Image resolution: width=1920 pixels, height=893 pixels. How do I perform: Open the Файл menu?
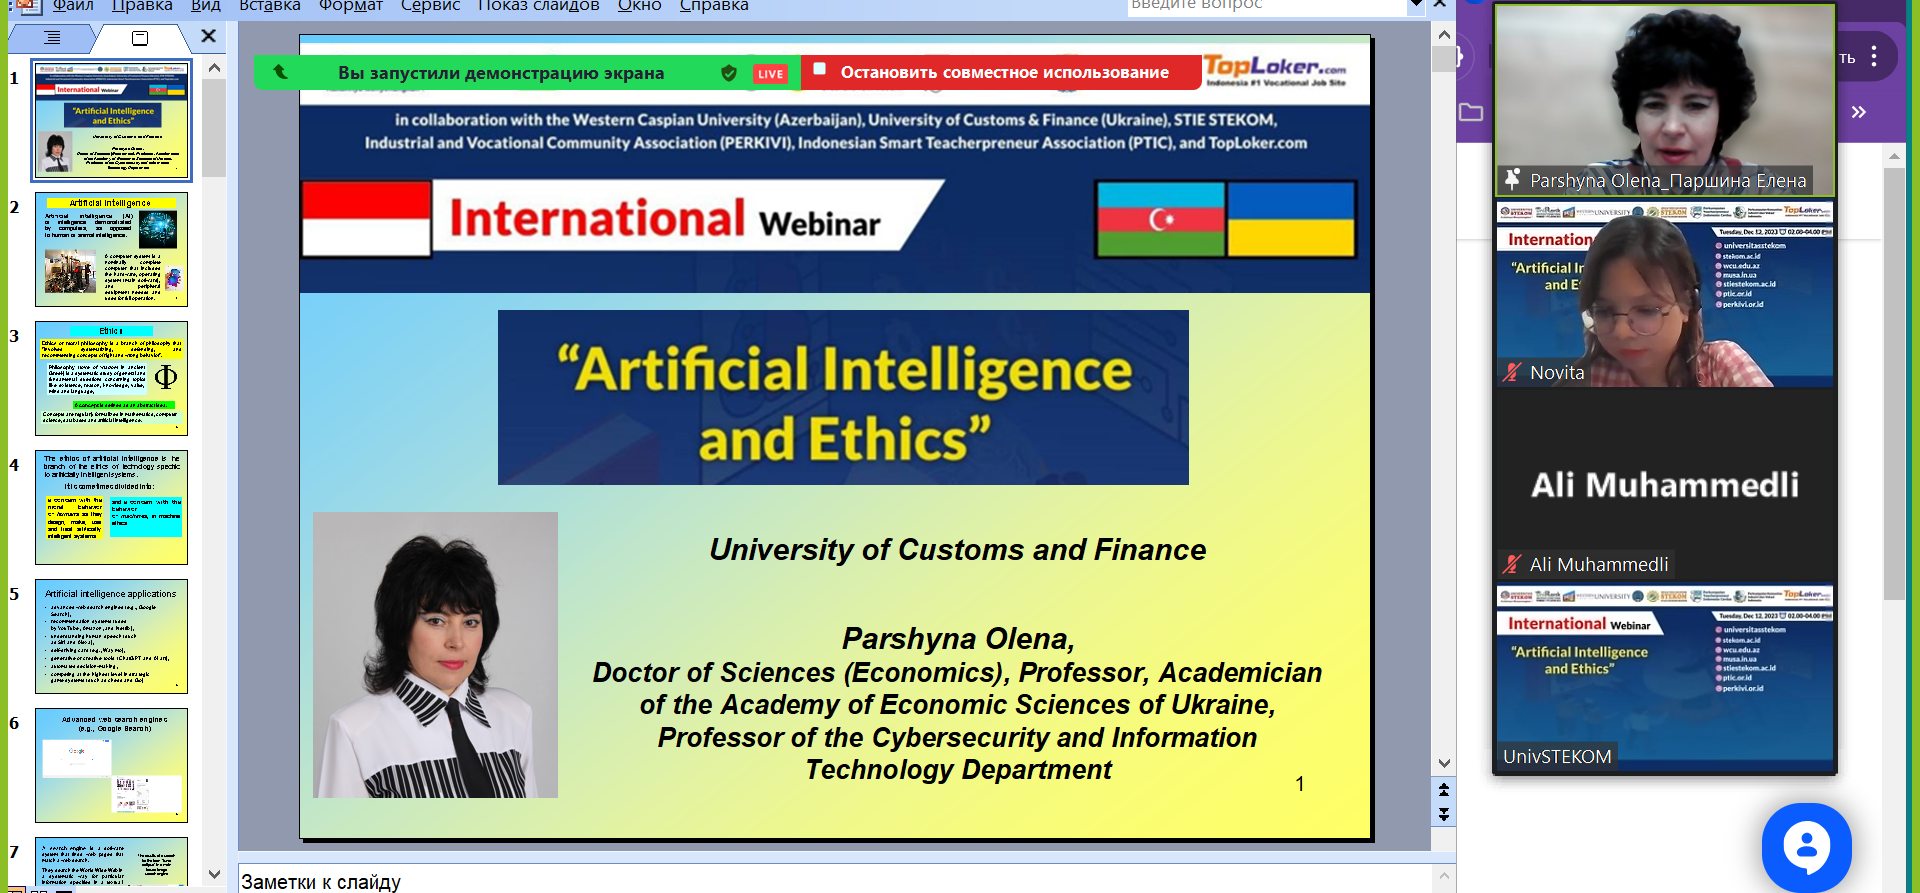73,6
